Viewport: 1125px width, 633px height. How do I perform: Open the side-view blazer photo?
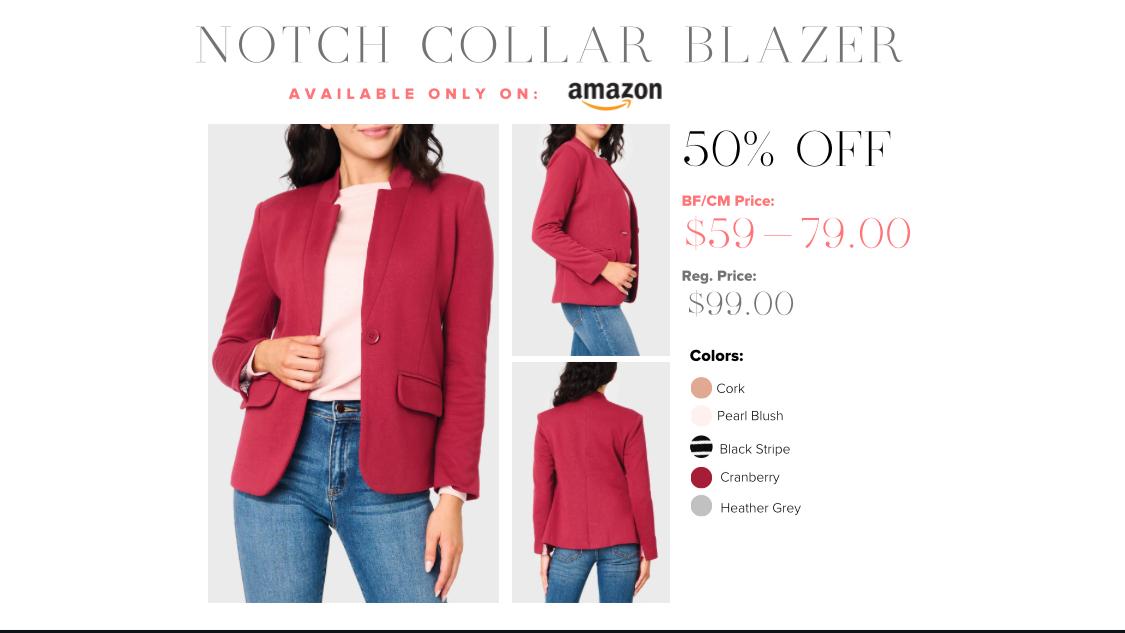tap(590, 240)
